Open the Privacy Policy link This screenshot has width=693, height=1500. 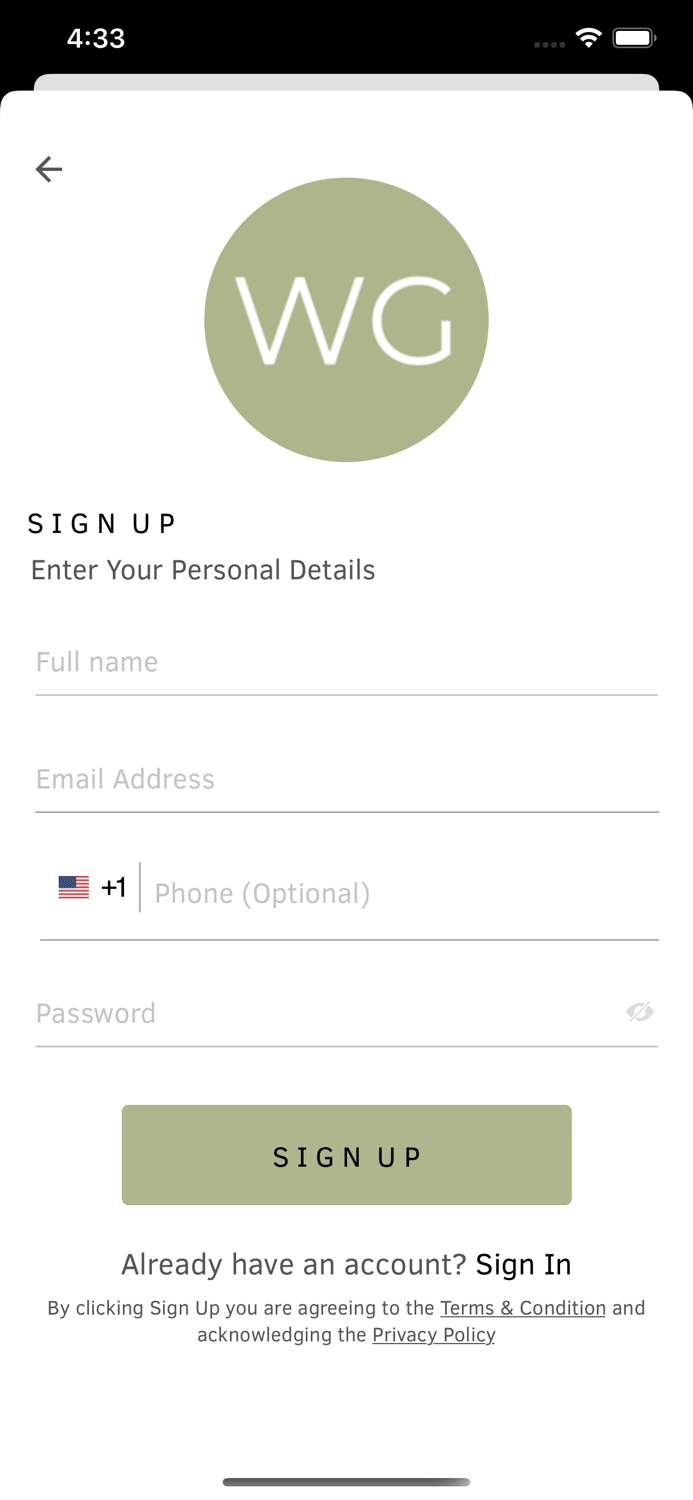pyautogui.click(x=433, y=1335)
